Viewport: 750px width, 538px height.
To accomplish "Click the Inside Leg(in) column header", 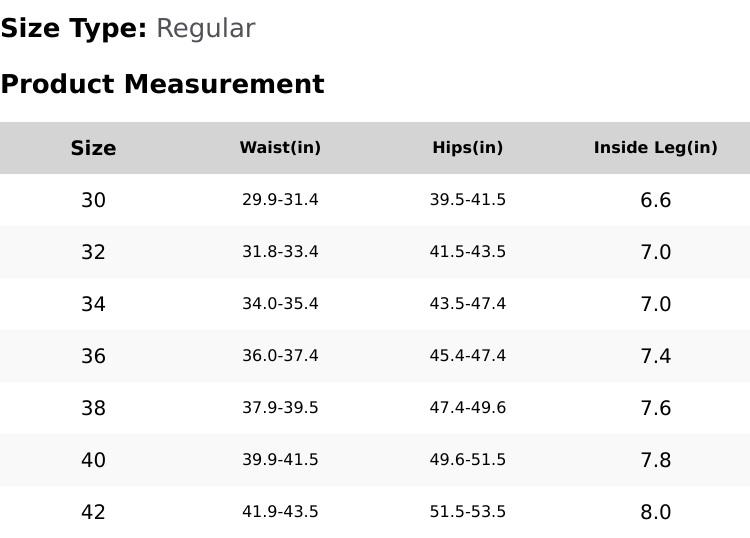I will click(x=655, y=148).
